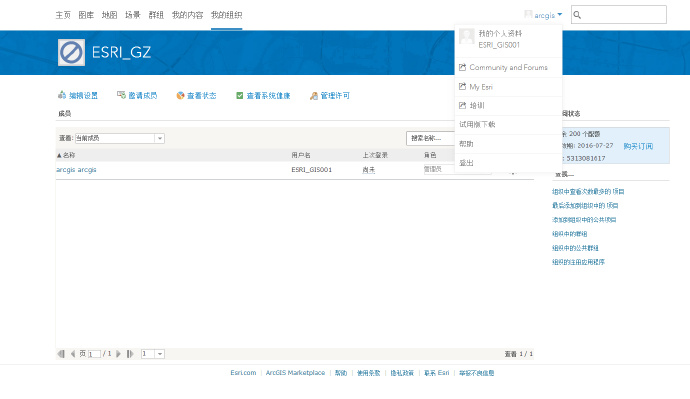The height and width of the screenshot is (399, 690).
Task: Click the ESRI_GIS001 username cell
Action: click(x=312, y=170)
